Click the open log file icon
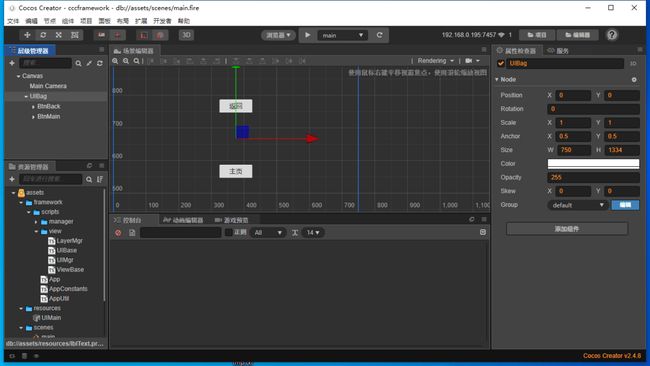 click(132, 233)
